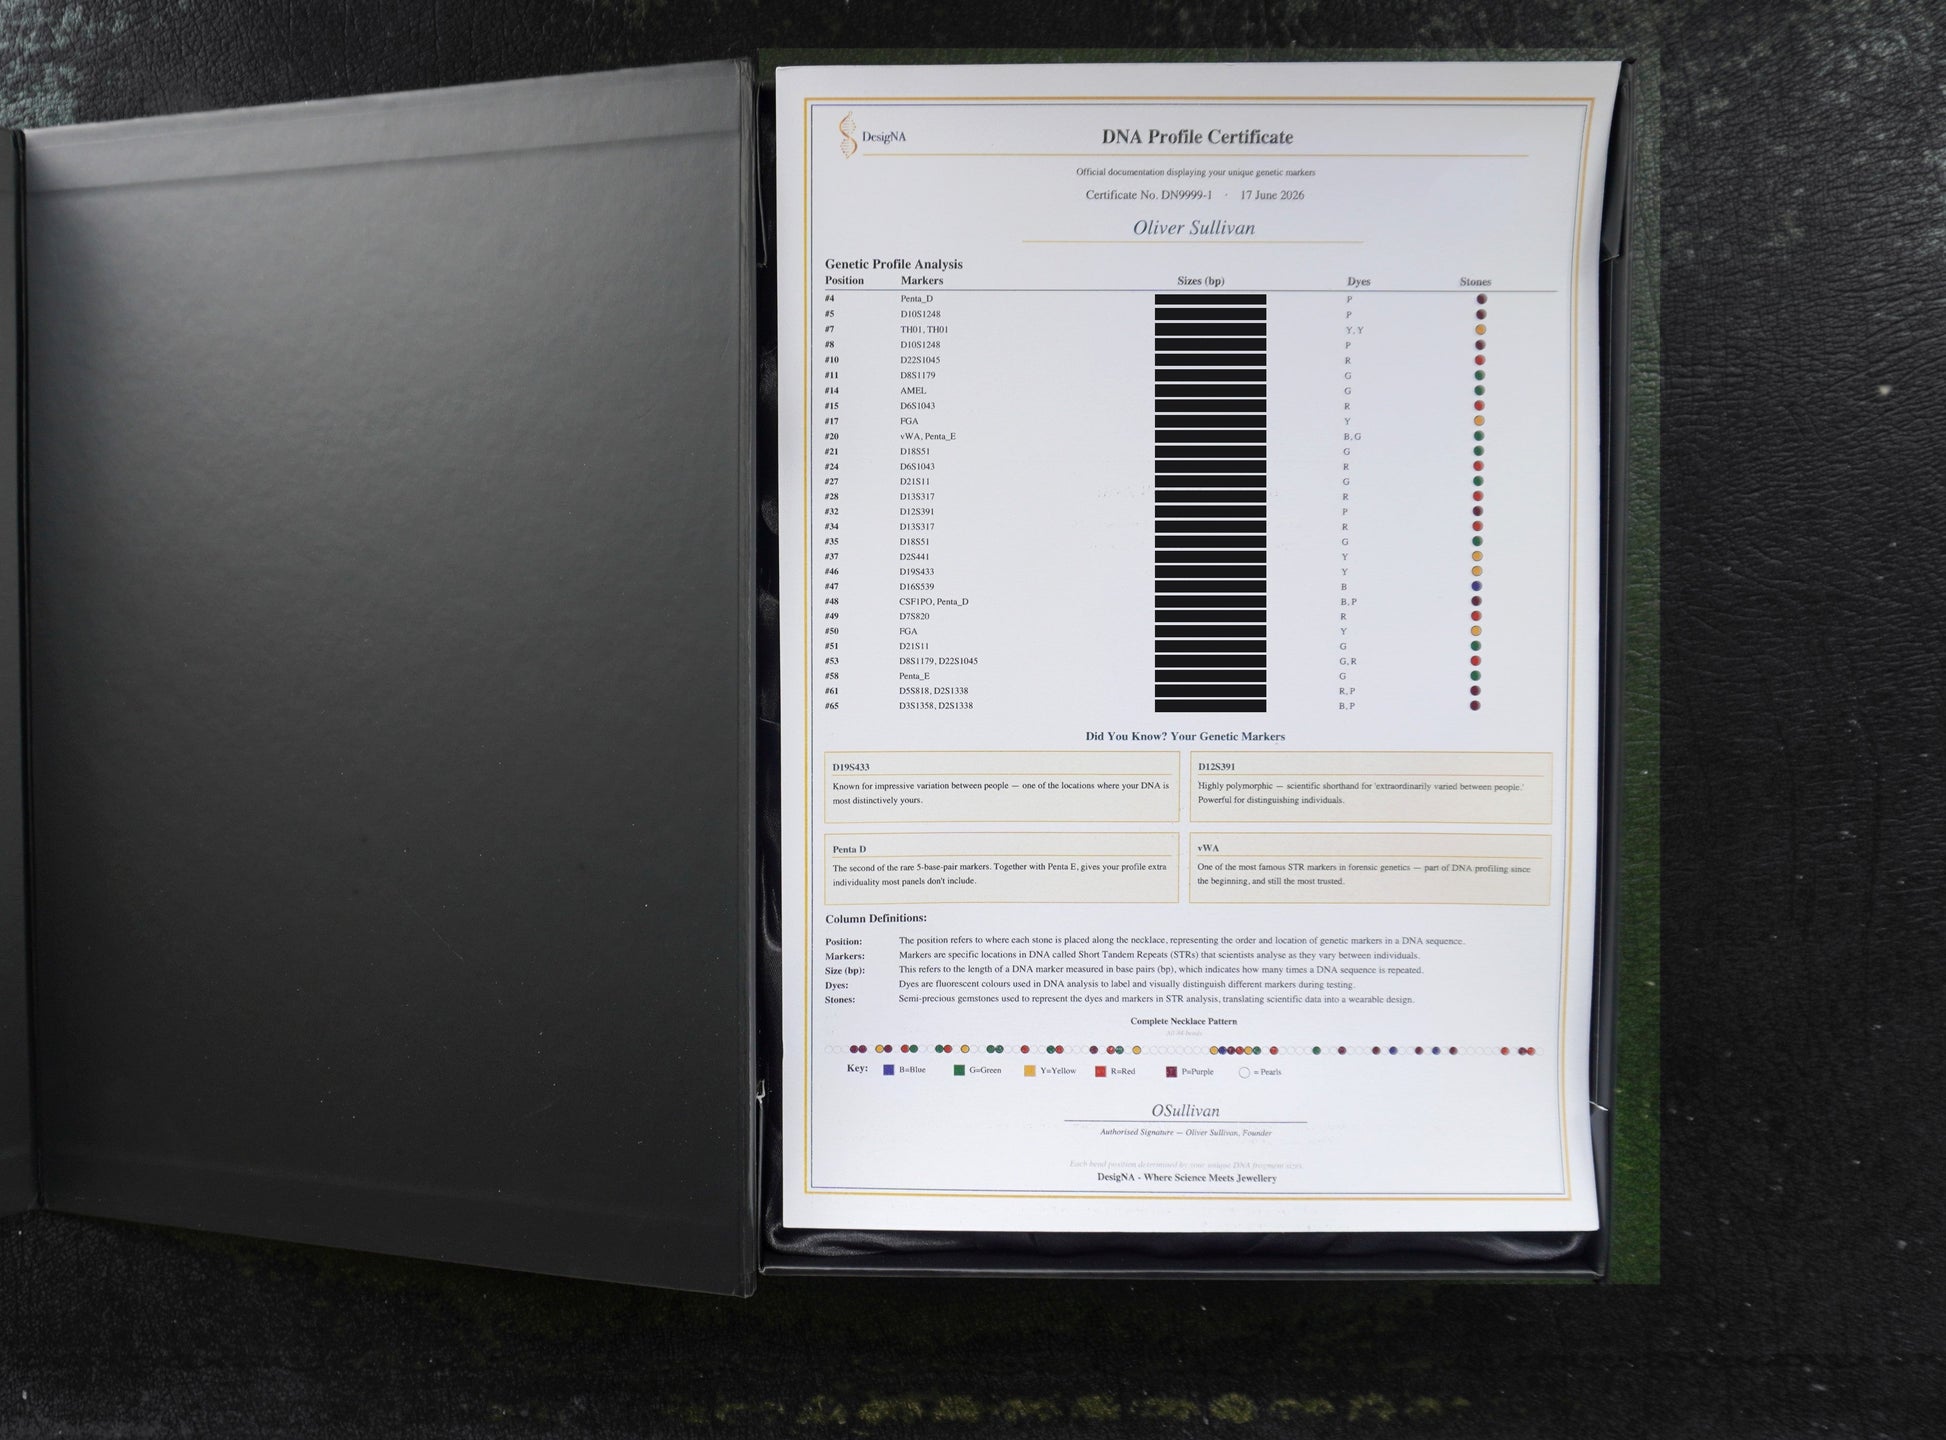This screenshot has width=1946, height=1440.
Task: Click the R=Red key swatch
Action: point(1100,1071)
